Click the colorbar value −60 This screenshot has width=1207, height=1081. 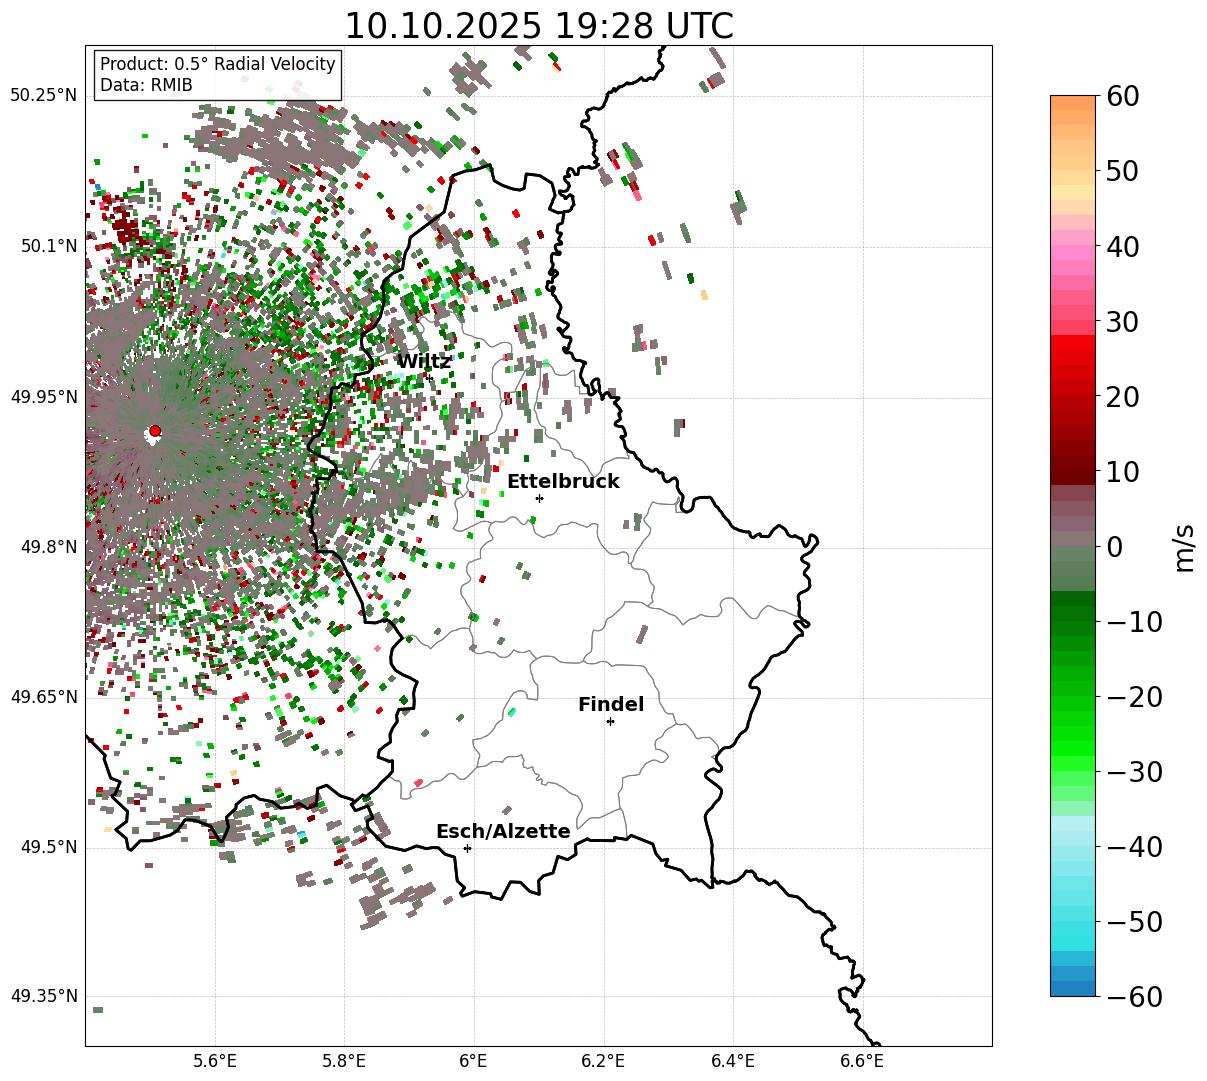1134,997
